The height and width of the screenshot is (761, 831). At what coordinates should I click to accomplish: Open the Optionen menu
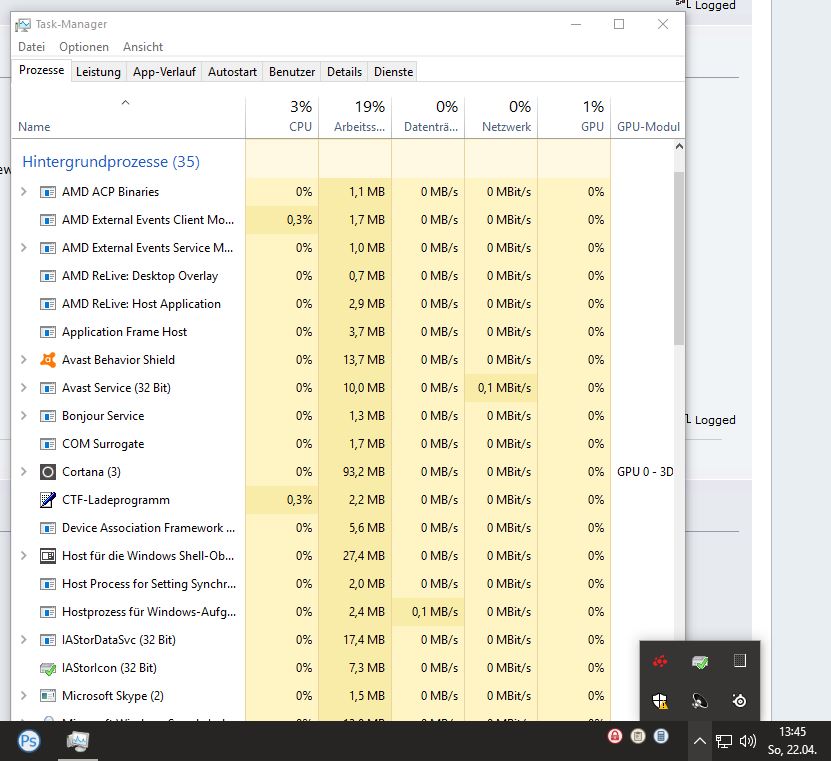(84, 47)
